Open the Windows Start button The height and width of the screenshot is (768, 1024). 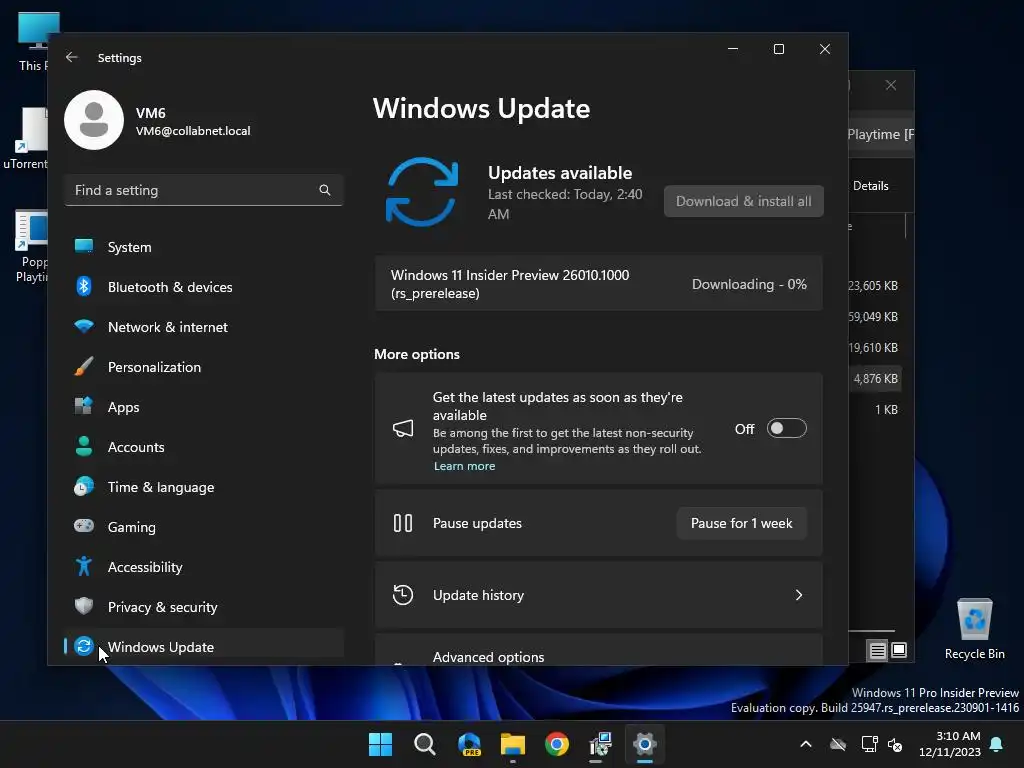(380, 744)
